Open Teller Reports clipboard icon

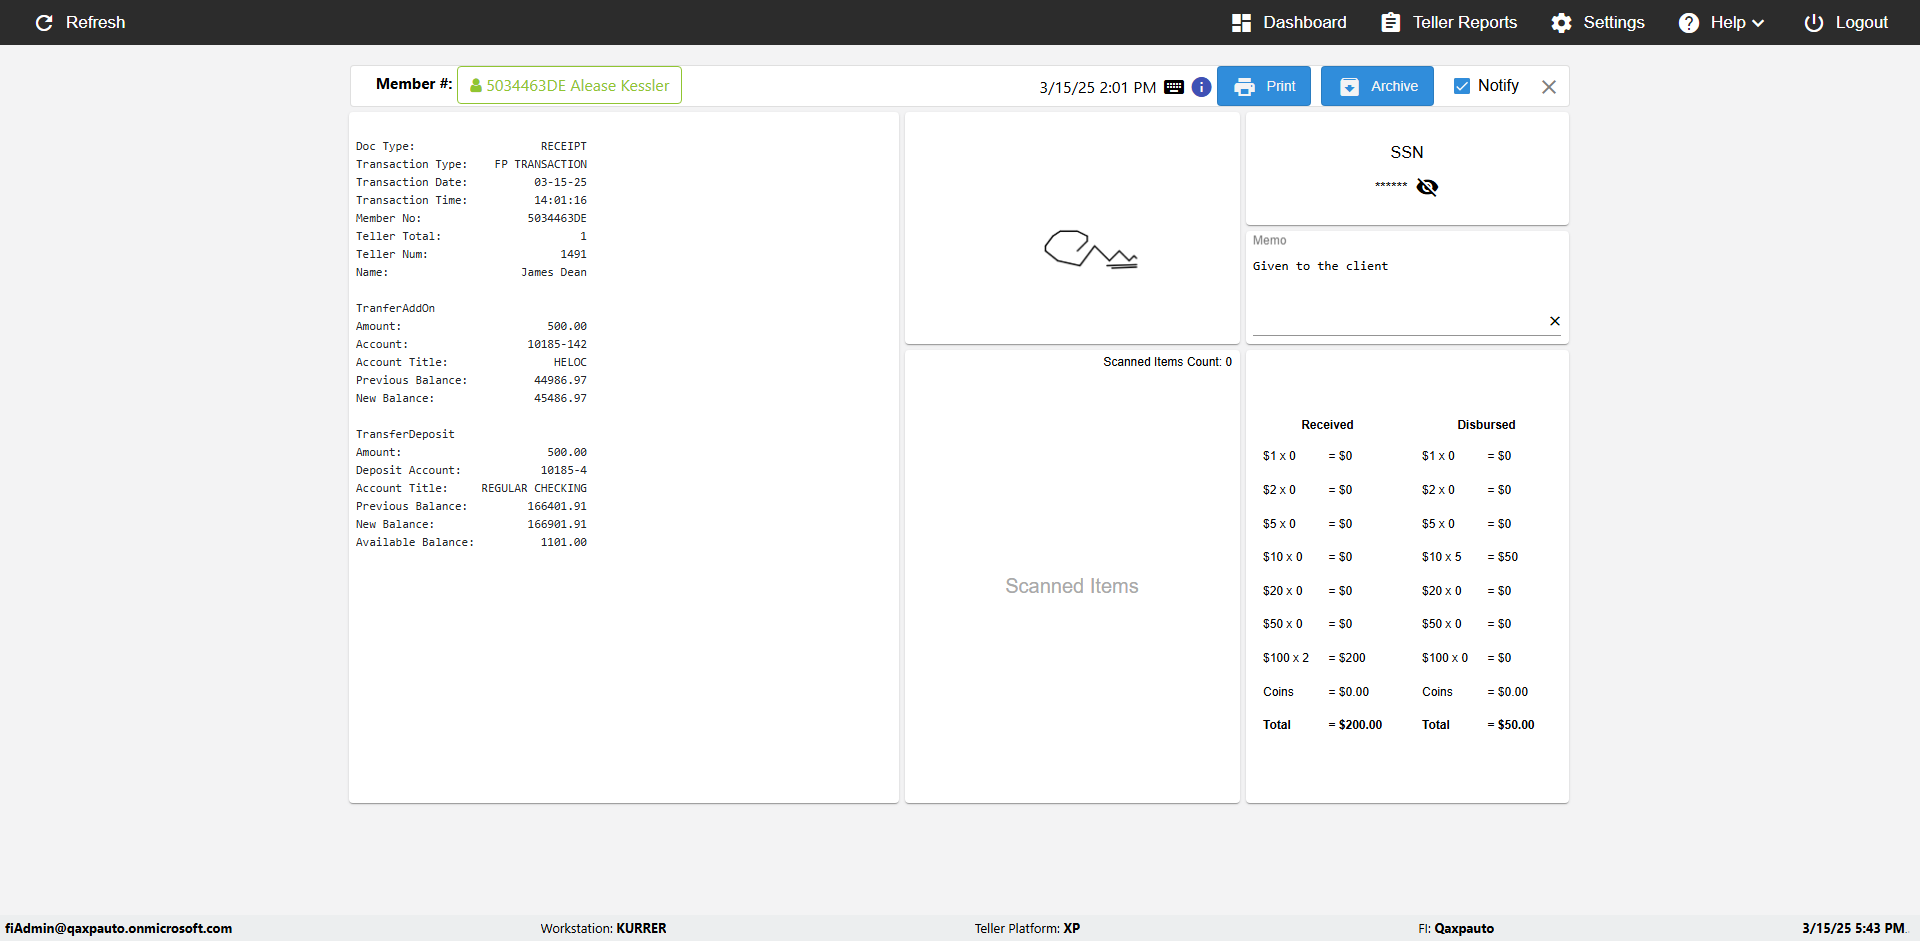(1390, 23)
